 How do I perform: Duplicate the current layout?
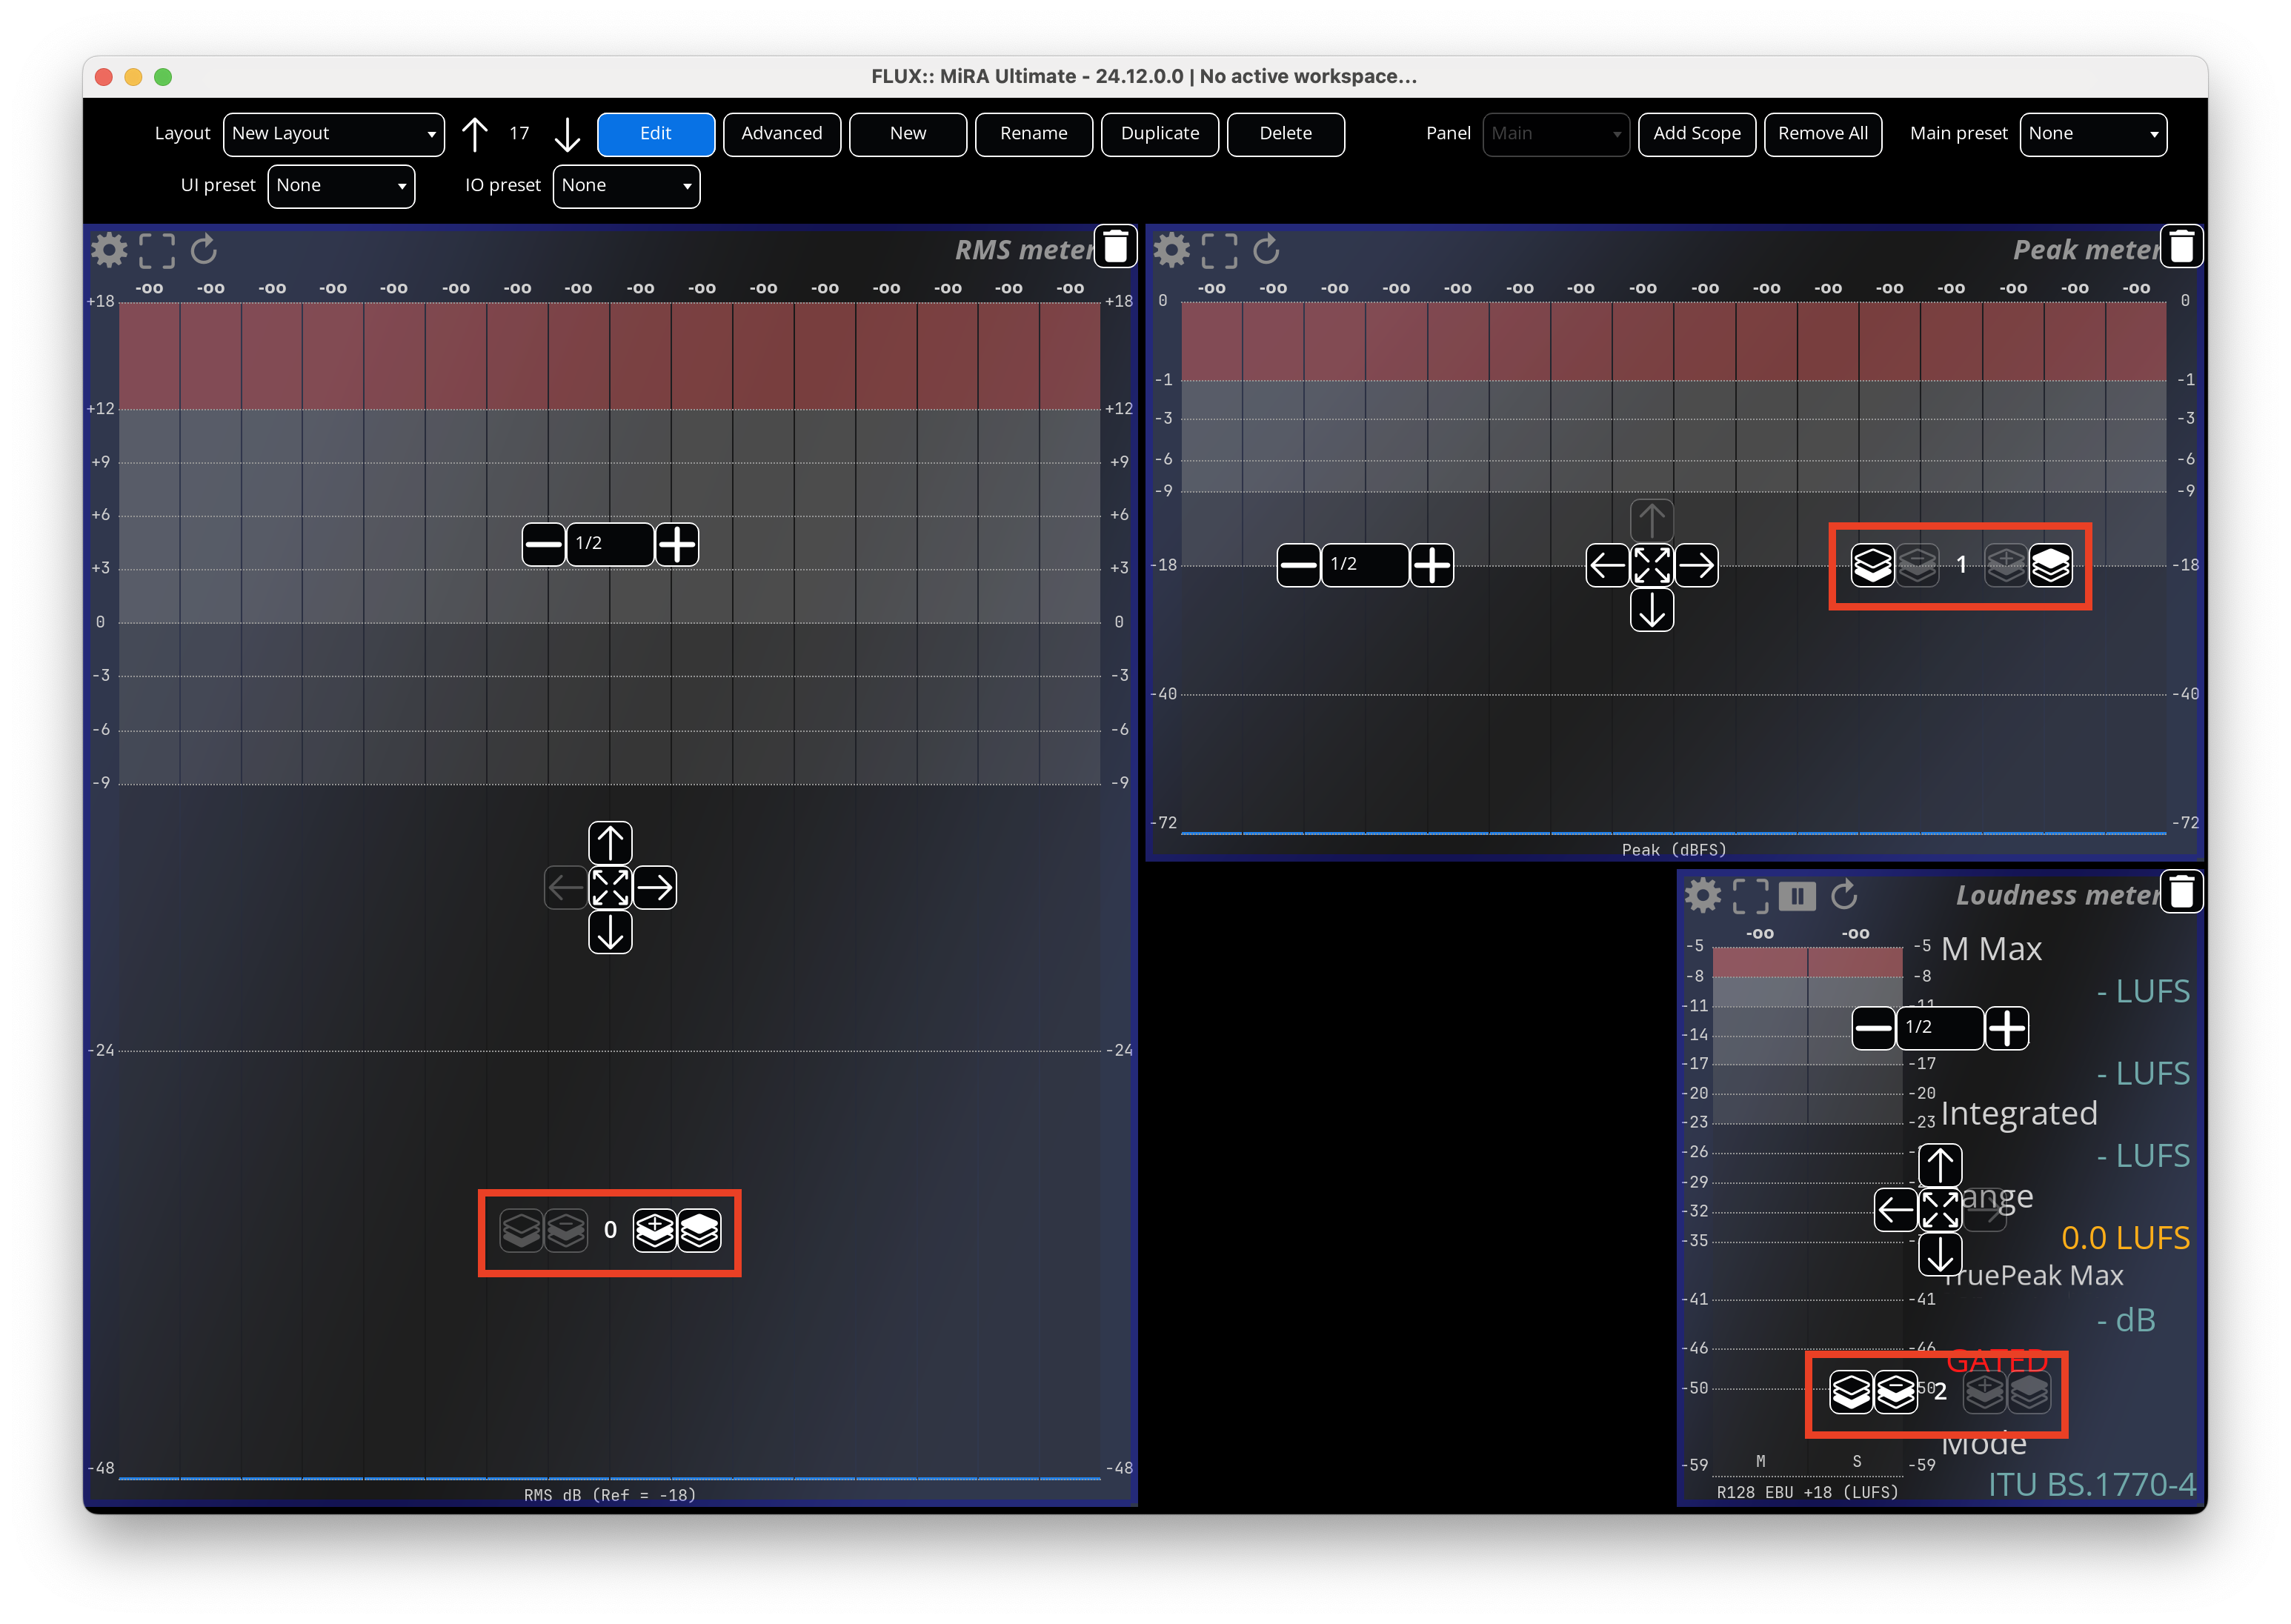pyautogui.click(x=1160, y=134)
